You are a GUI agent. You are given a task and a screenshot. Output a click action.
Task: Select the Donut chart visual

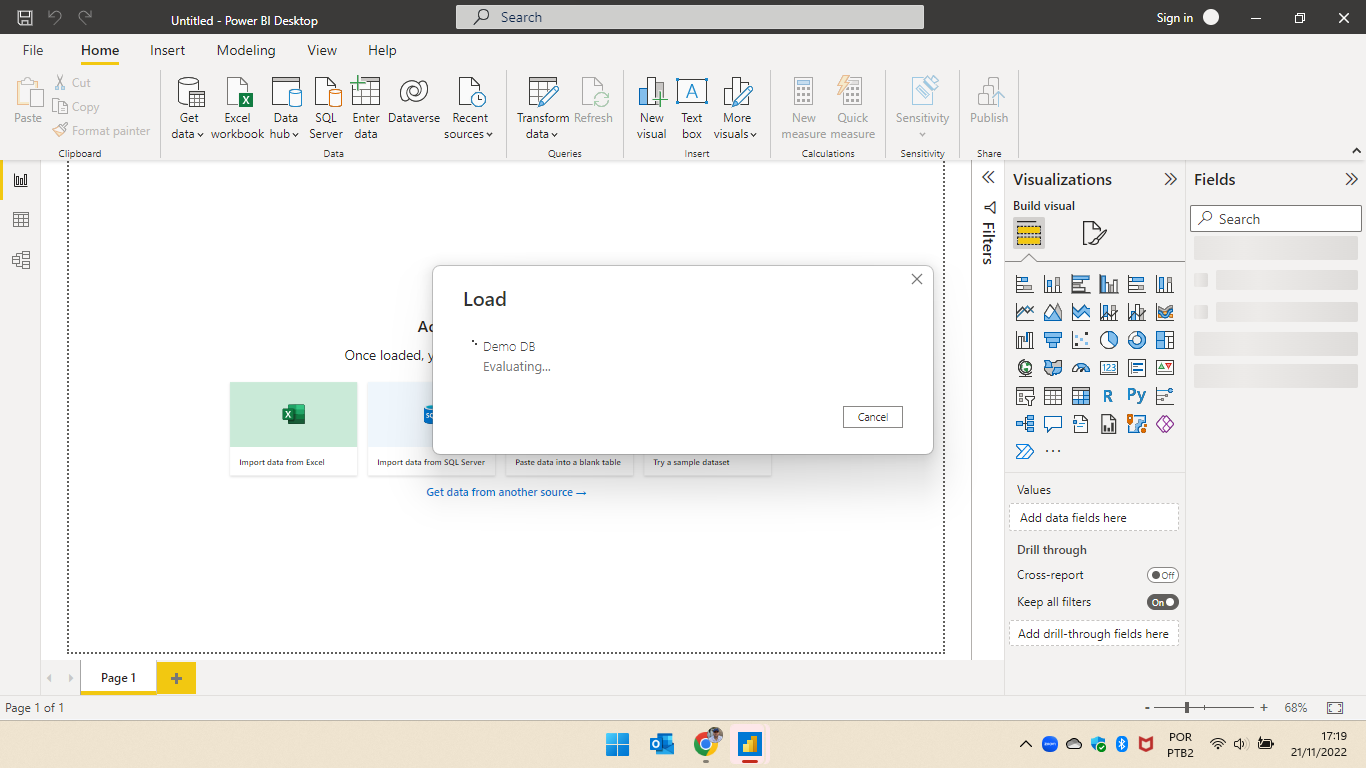1136,340
